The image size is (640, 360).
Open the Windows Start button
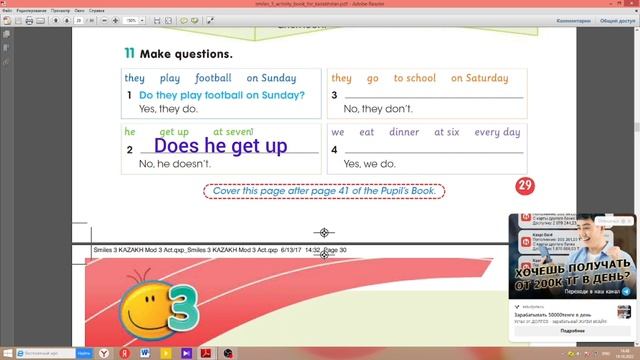click(x=7, y=353)
